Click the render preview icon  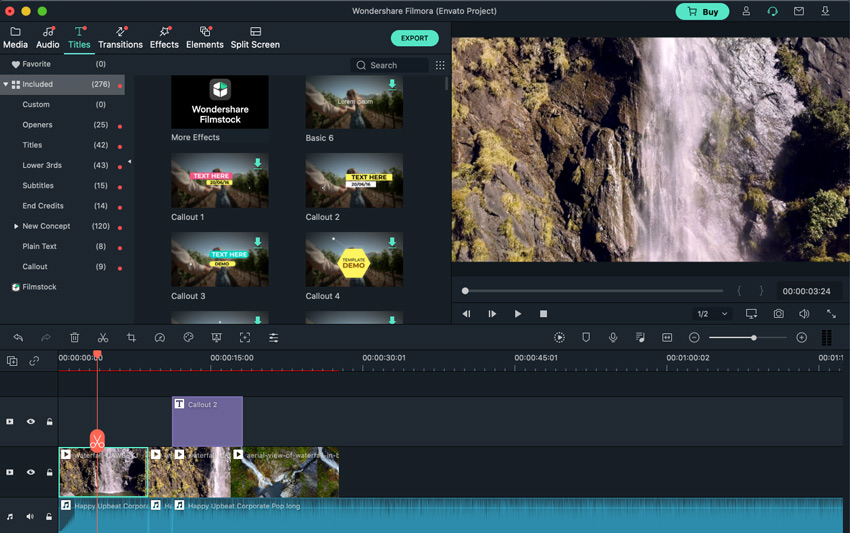coord(559,337)
